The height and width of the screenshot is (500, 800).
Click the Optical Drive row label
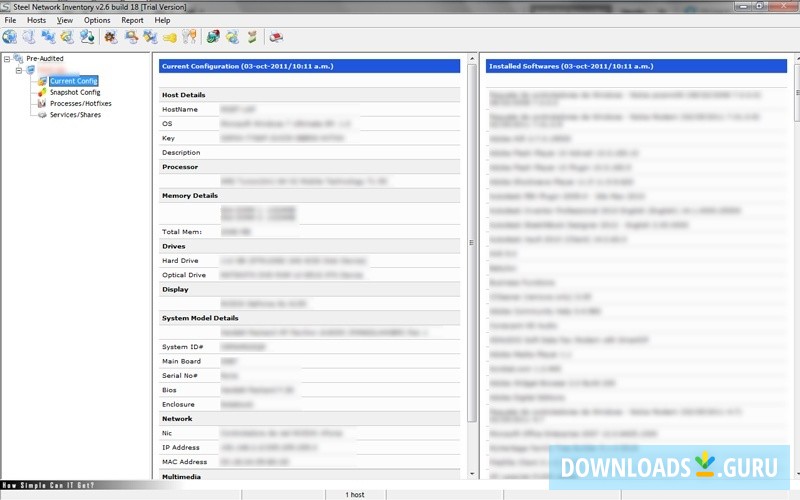pos(184,274)
